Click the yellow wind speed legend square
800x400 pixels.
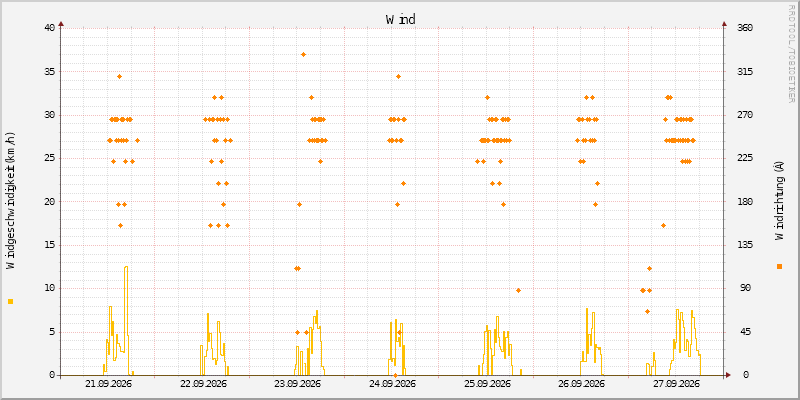tap(10, 302)
